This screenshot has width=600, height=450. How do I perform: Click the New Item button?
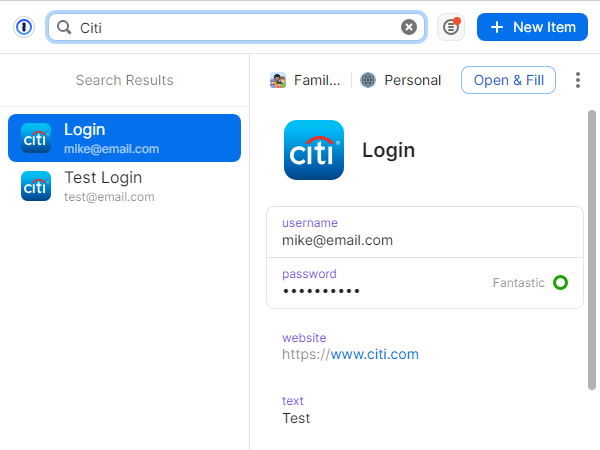[532, 27]
